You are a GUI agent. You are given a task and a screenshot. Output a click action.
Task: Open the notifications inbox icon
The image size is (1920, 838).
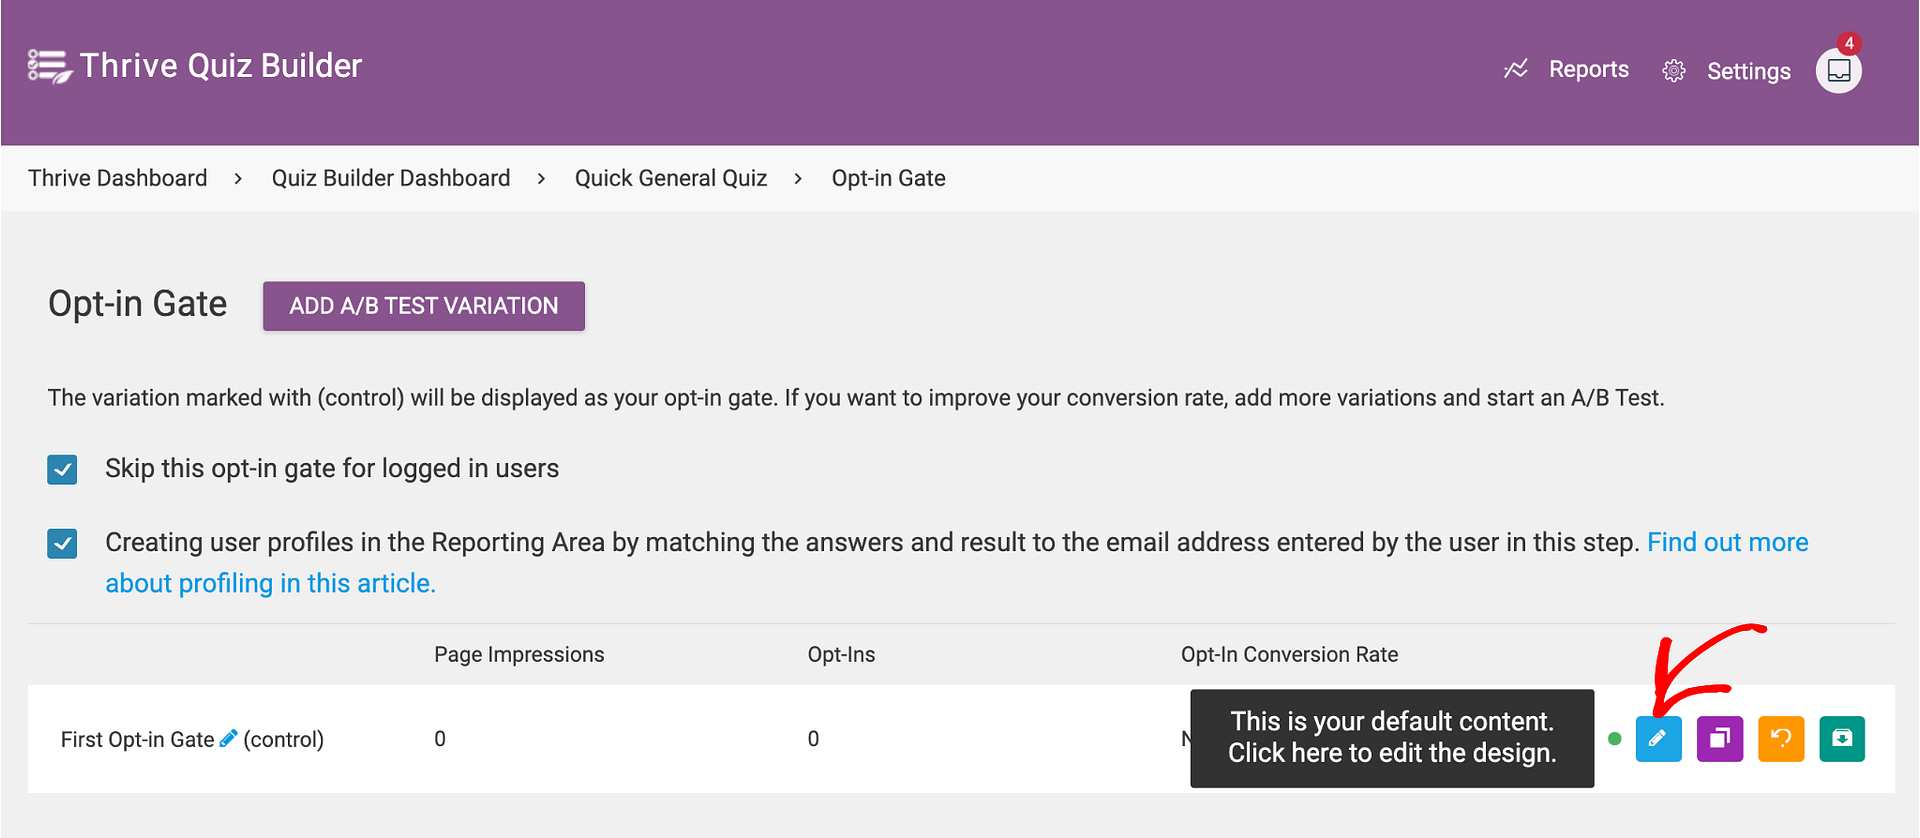coord(1838,70)
